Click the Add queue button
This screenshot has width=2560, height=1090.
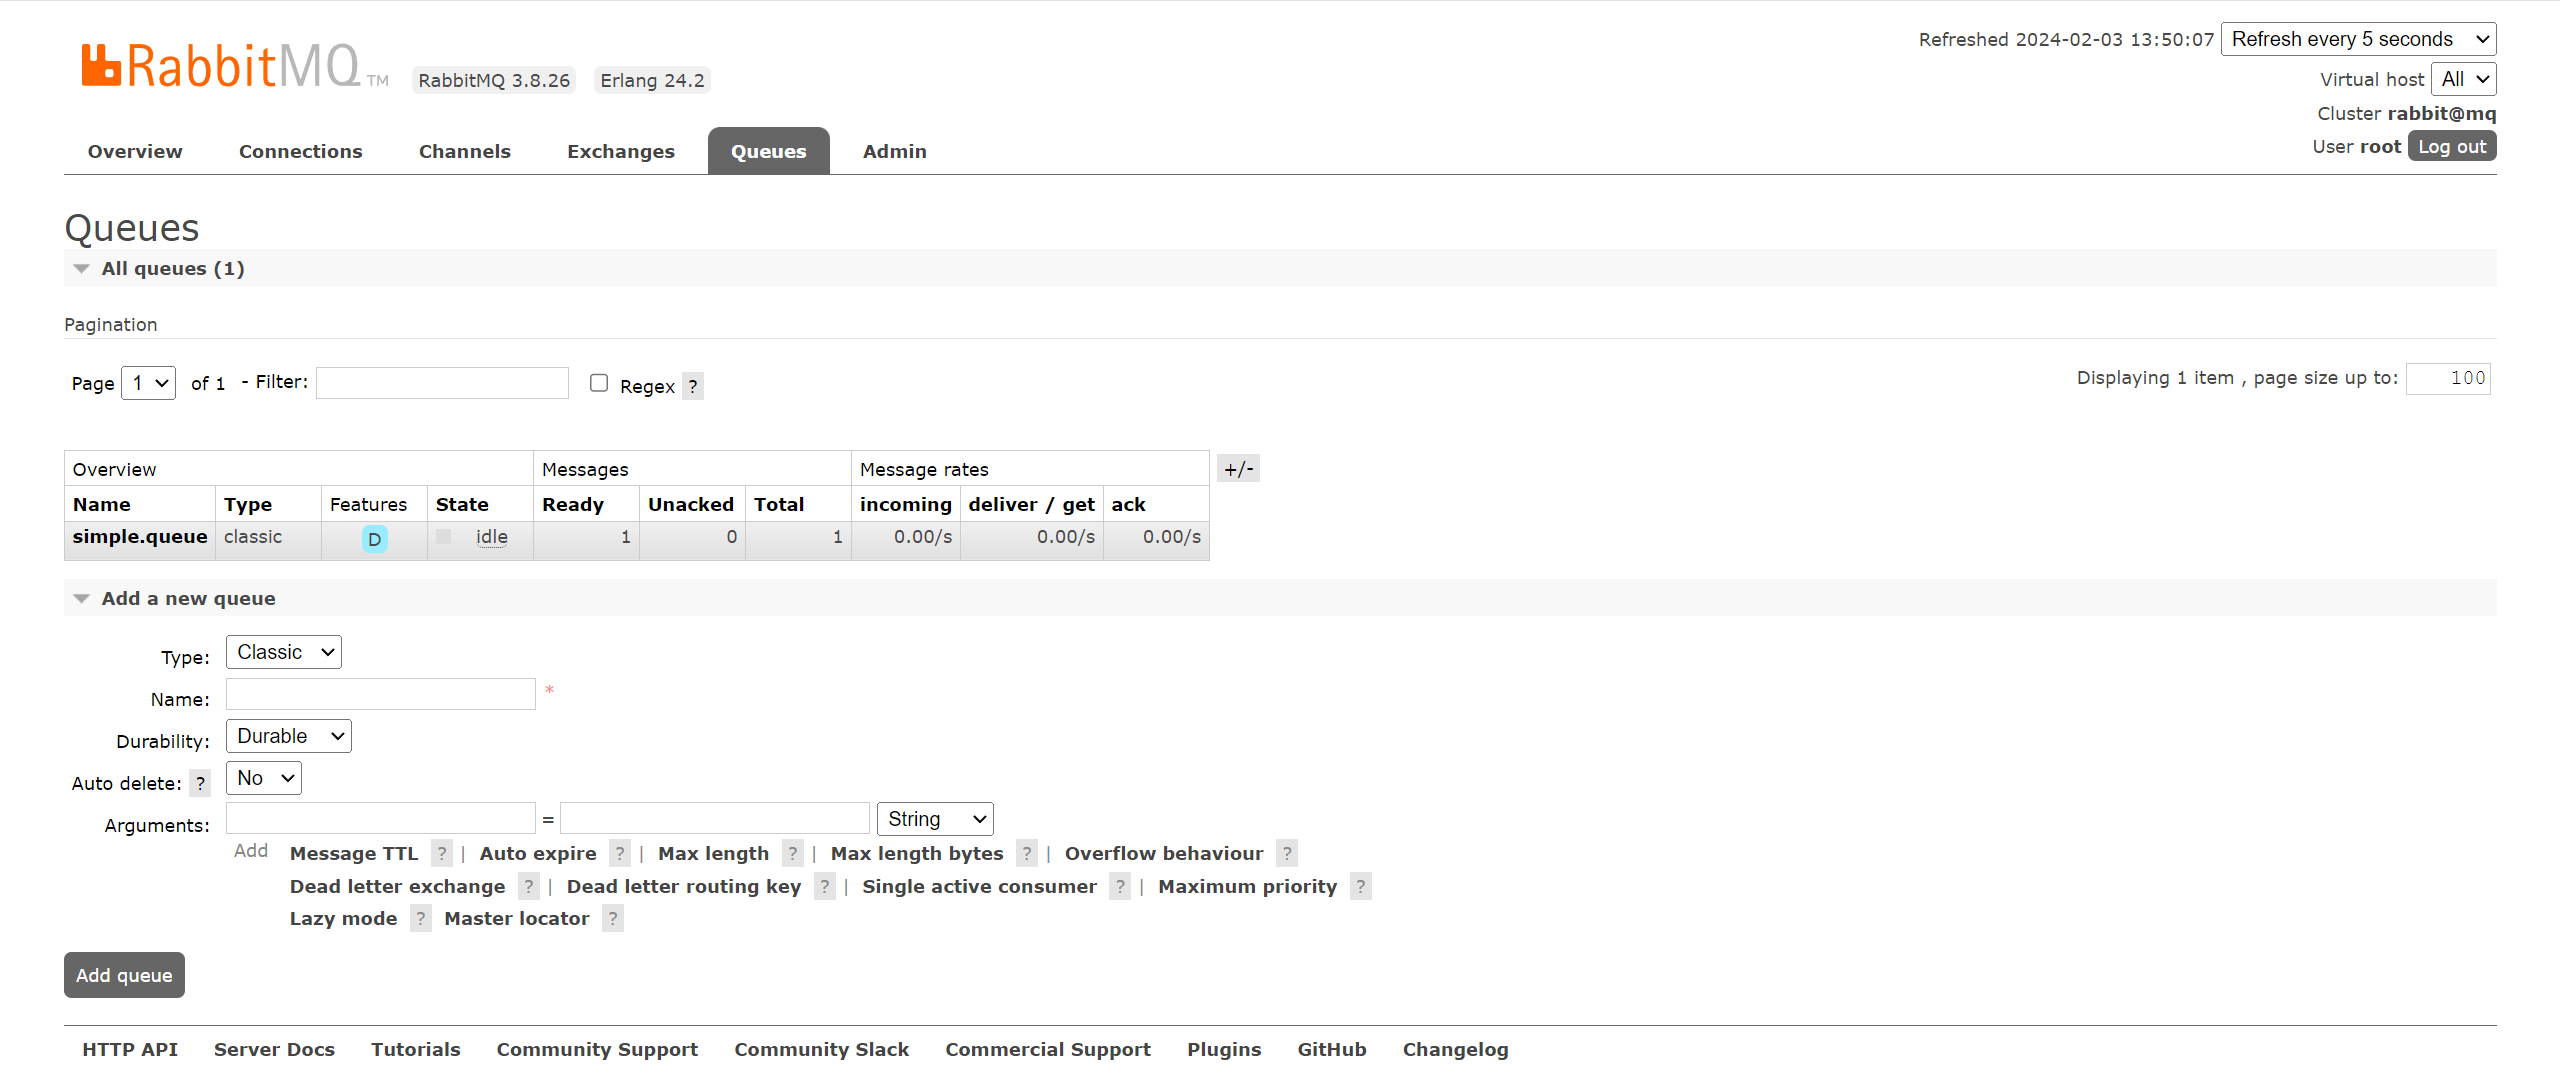(x=123, y=975)
